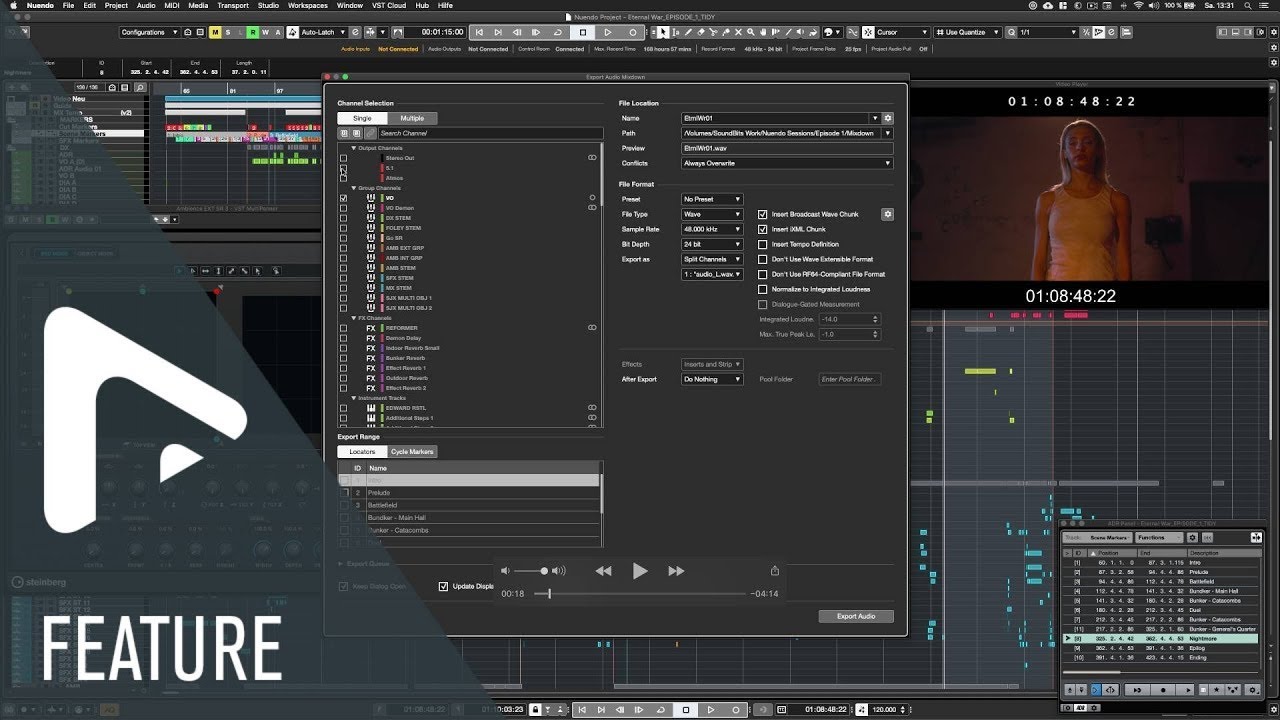The height and width of the screenshot is (720, 1280).
Task: Click the Export Audio button
Action: (x=856, y=616)
